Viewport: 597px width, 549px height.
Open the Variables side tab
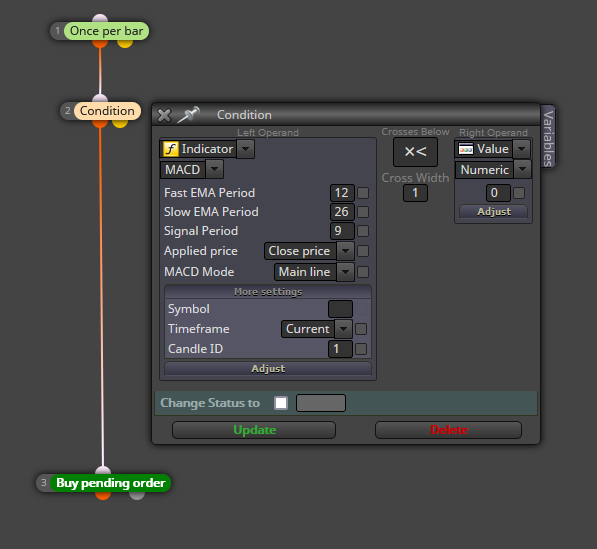548,137
